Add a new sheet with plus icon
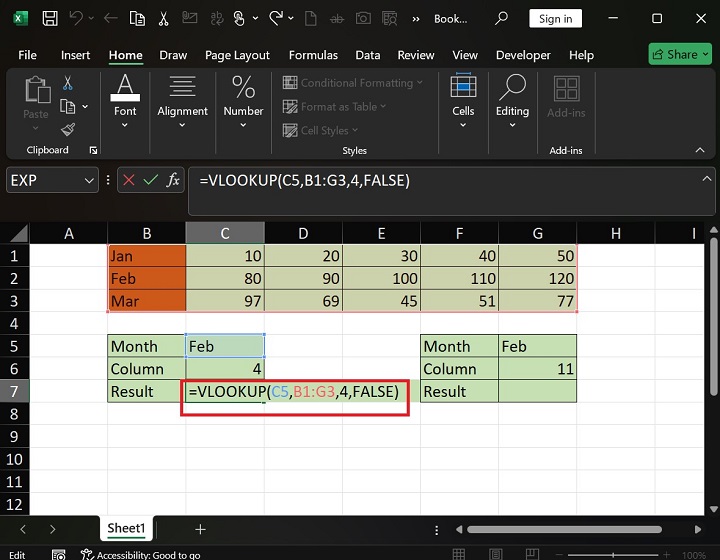The width and height of the screenshot is (720, 560). [200, 529]
